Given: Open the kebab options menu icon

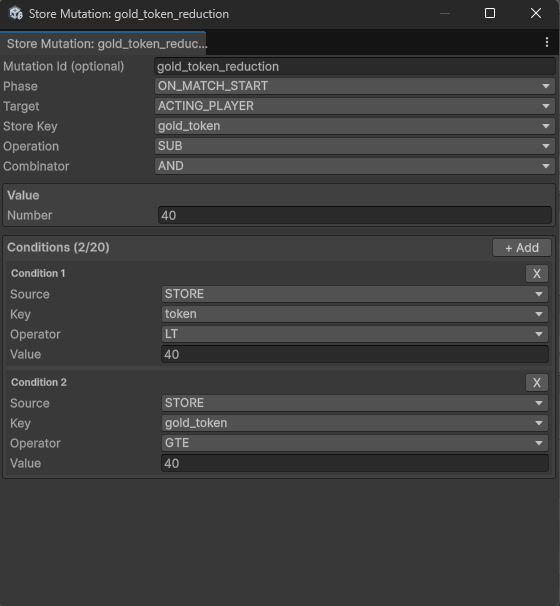Looking at the screenshot, I should pyautogui.click(x=546, y=42).
